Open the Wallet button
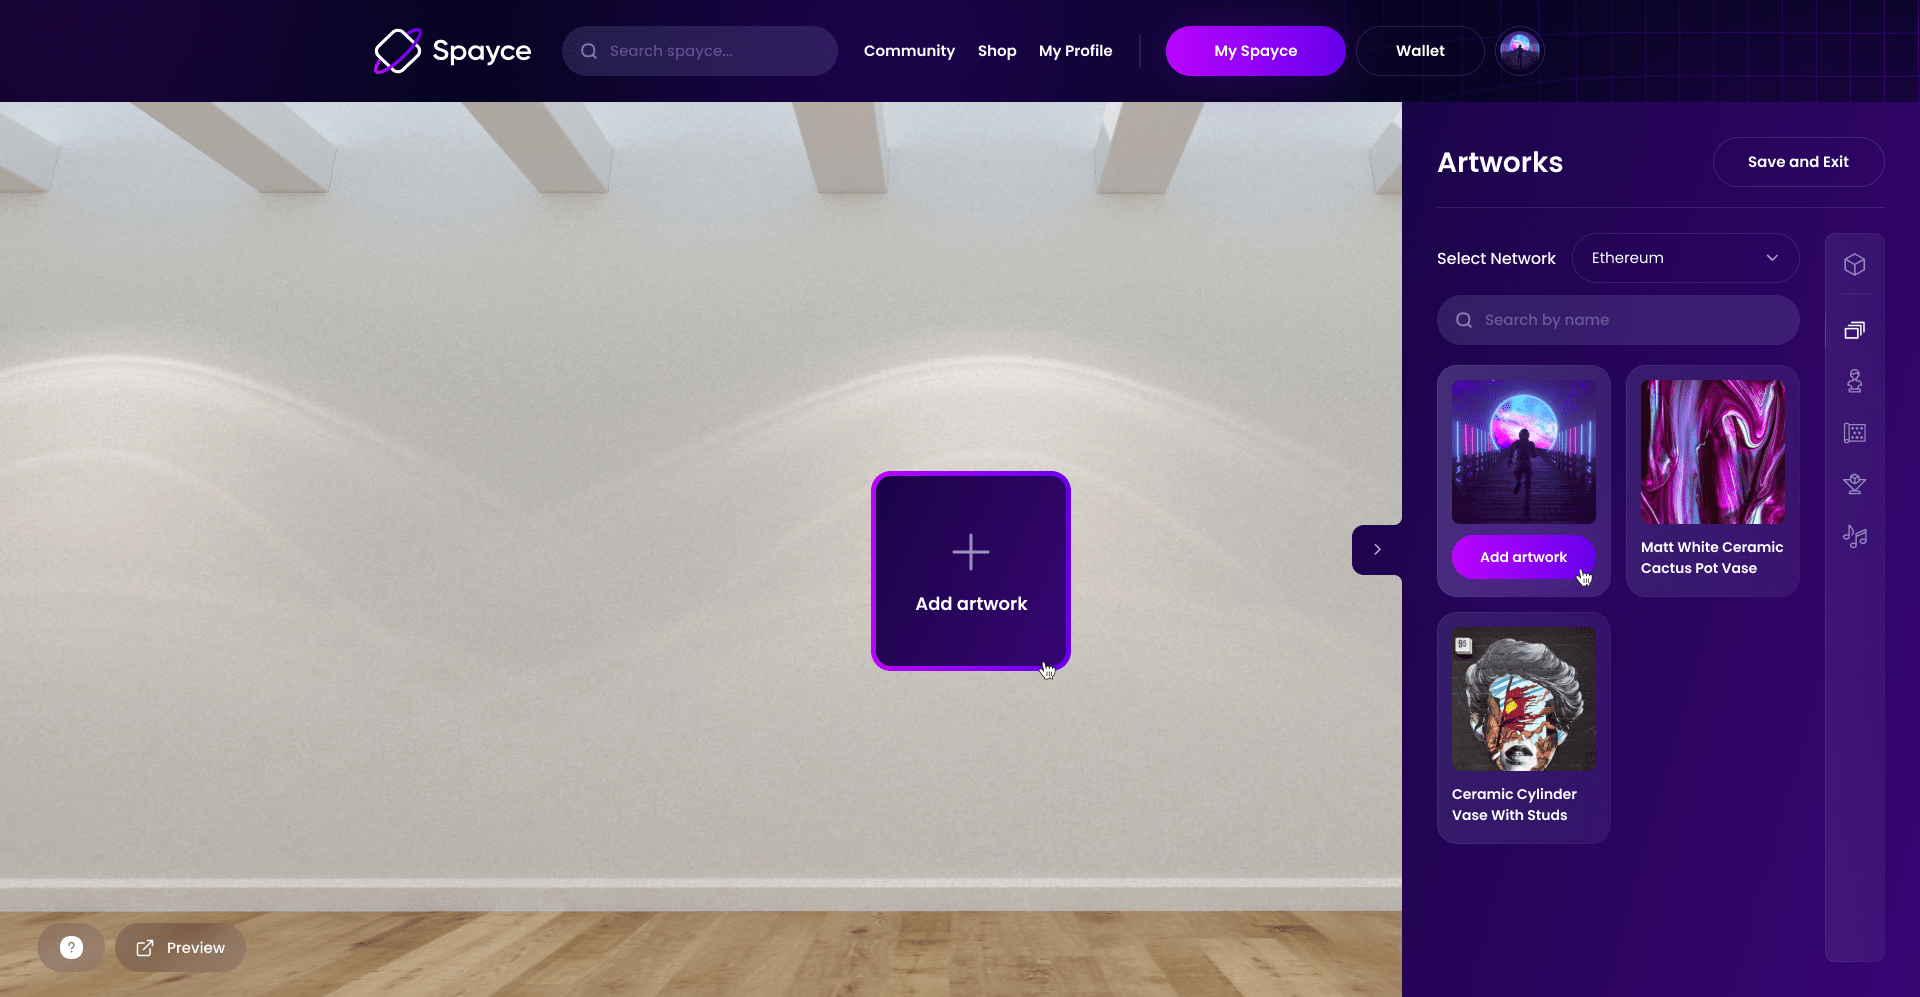The image size is (1920, 997). (1420, 51)
